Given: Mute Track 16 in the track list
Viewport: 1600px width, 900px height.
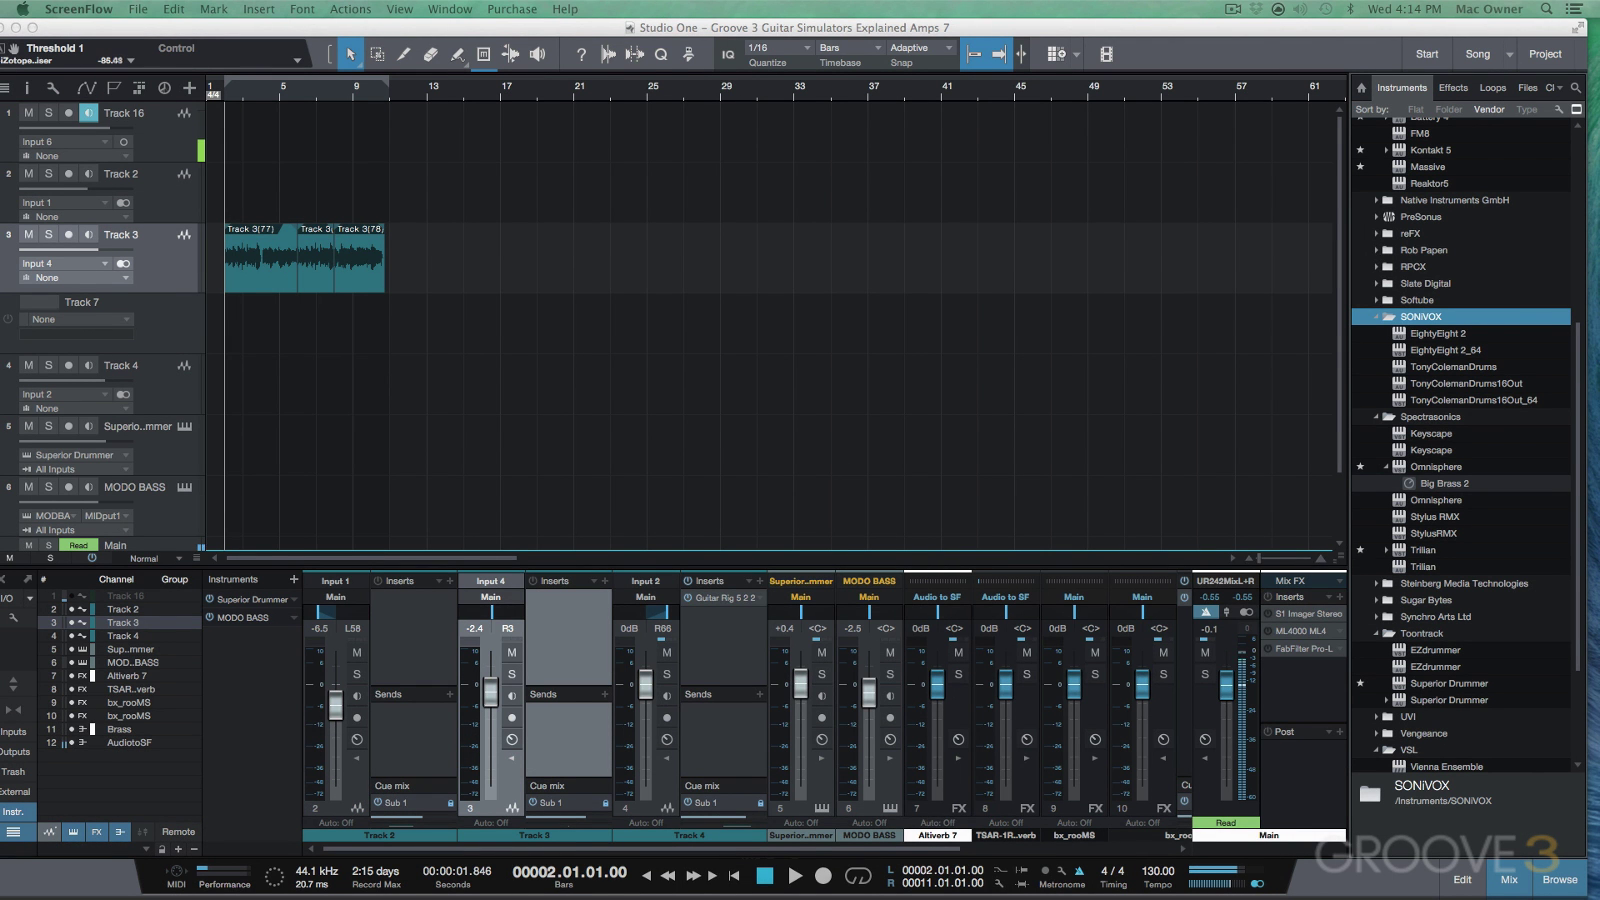Looking at the screenshot, I should point(28,113).
